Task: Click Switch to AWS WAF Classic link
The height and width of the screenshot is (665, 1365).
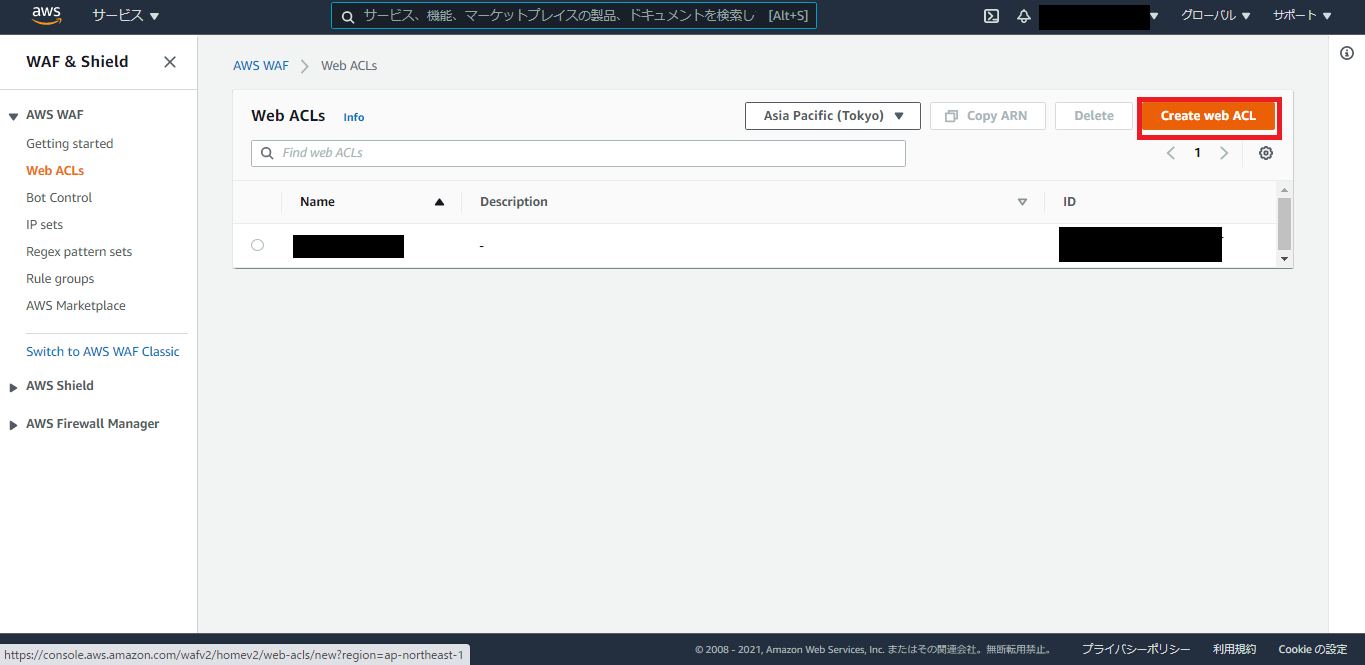Action: pos(103,352)
